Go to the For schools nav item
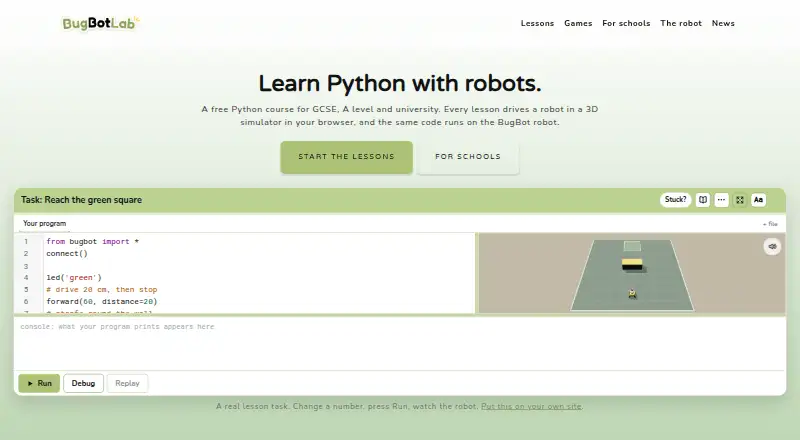800x440 pixels. (626, 23)
